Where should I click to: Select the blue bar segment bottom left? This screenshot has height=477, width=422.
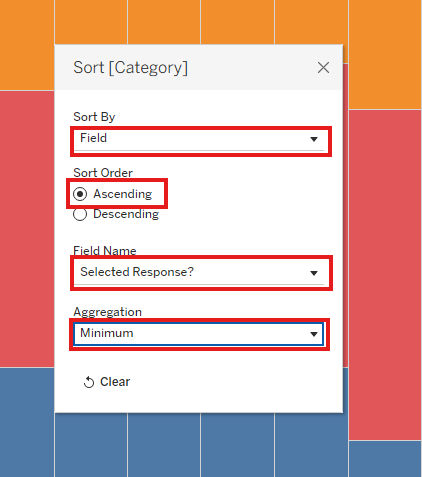[27, 422]
